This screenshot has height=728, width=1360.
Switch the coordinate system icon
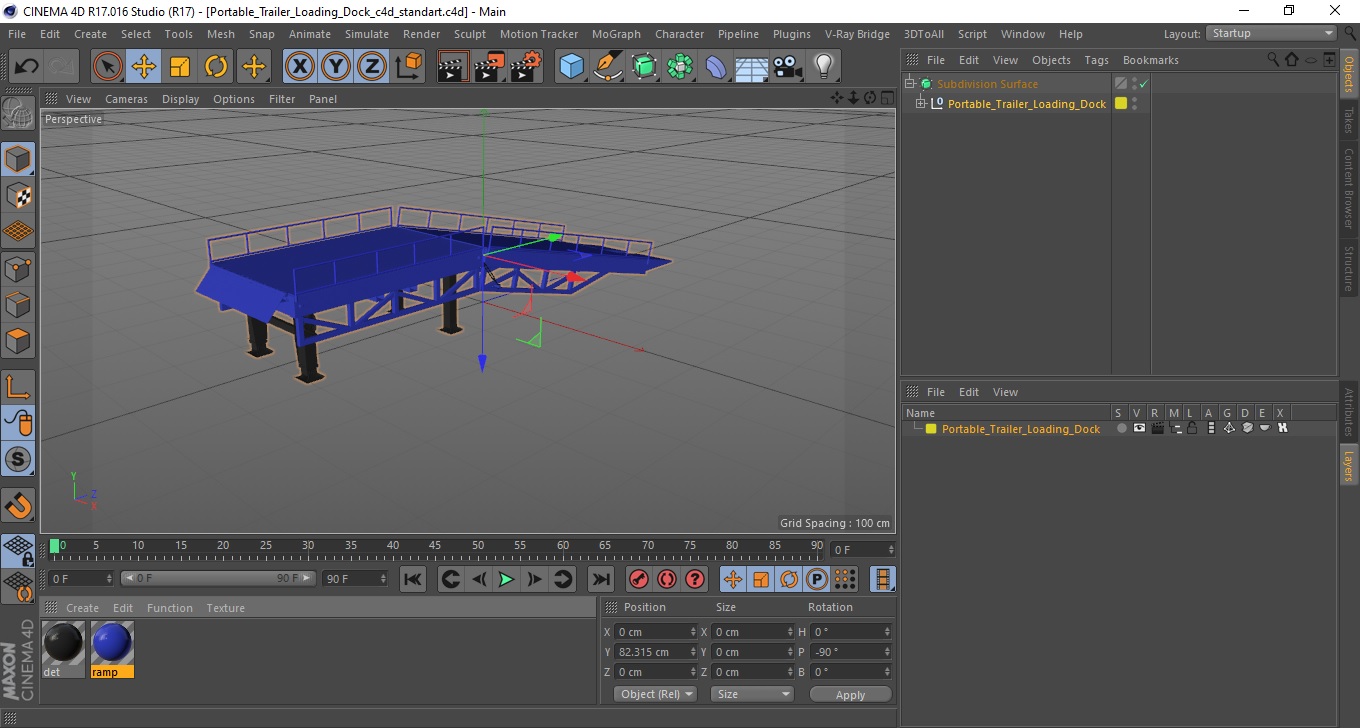(x=408, y=67)
